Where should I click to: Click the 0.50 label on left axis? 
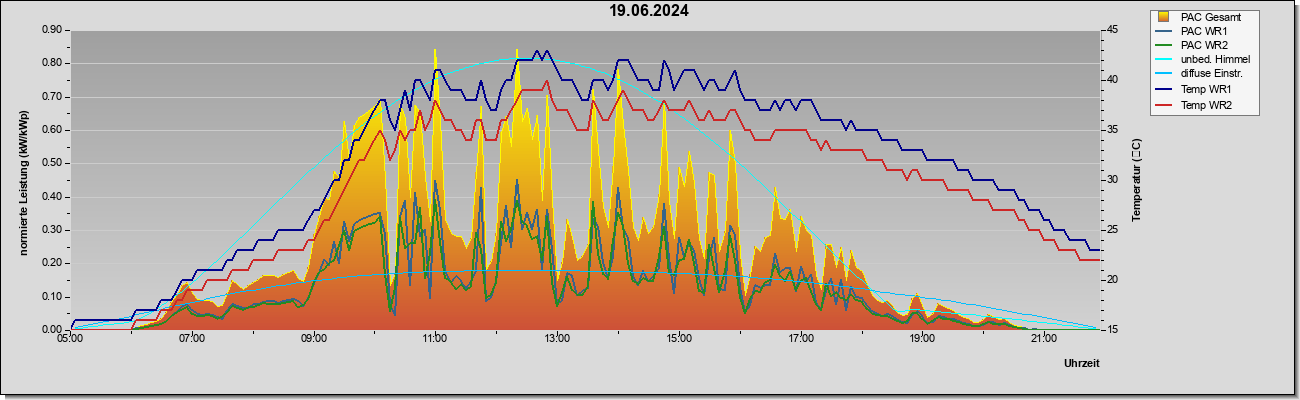pos(53,163)
